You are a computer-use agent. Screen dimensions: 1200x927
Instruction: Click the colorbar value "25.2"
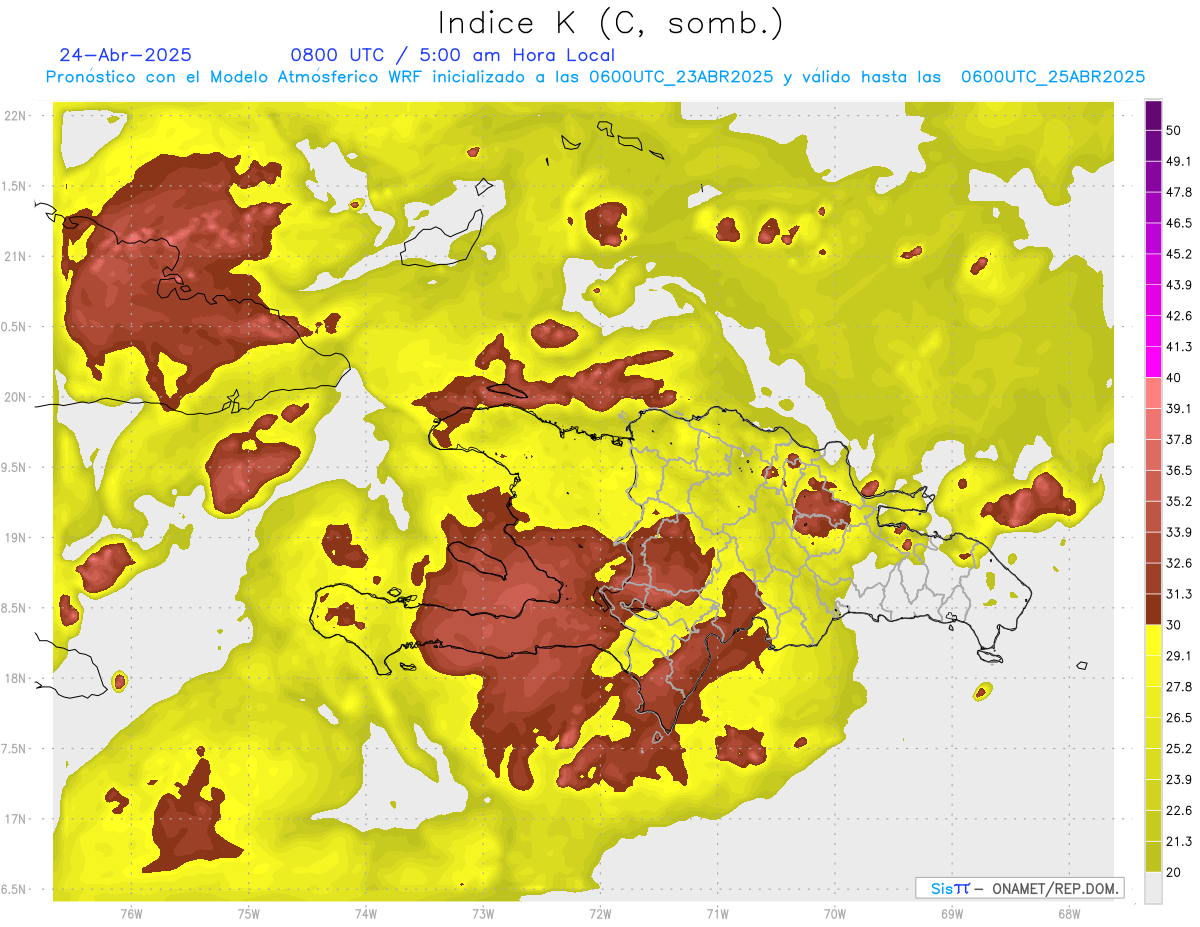tap(1179, 748)
